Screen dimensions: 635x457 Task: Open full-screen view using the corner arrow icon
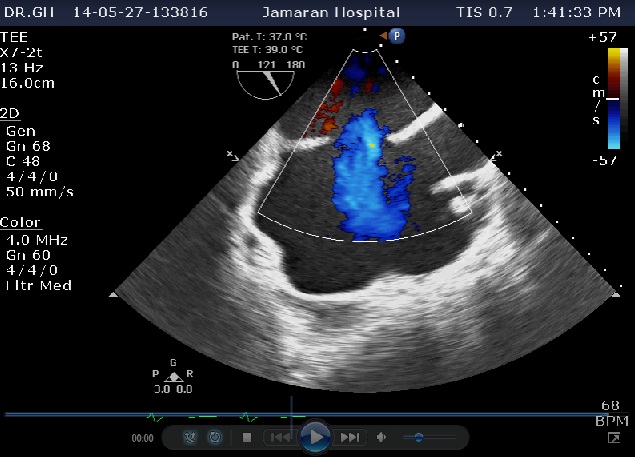click(614, 437)
